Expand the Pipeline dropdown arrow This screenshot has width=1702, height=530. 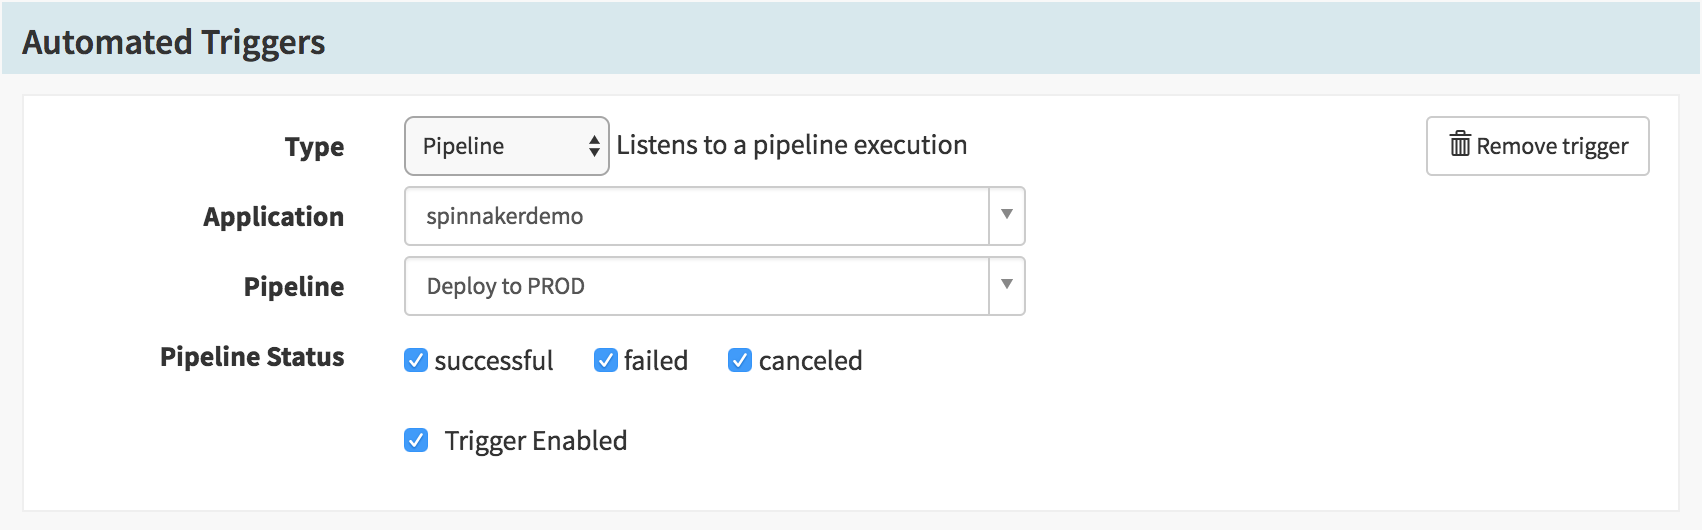point(1007,285)
